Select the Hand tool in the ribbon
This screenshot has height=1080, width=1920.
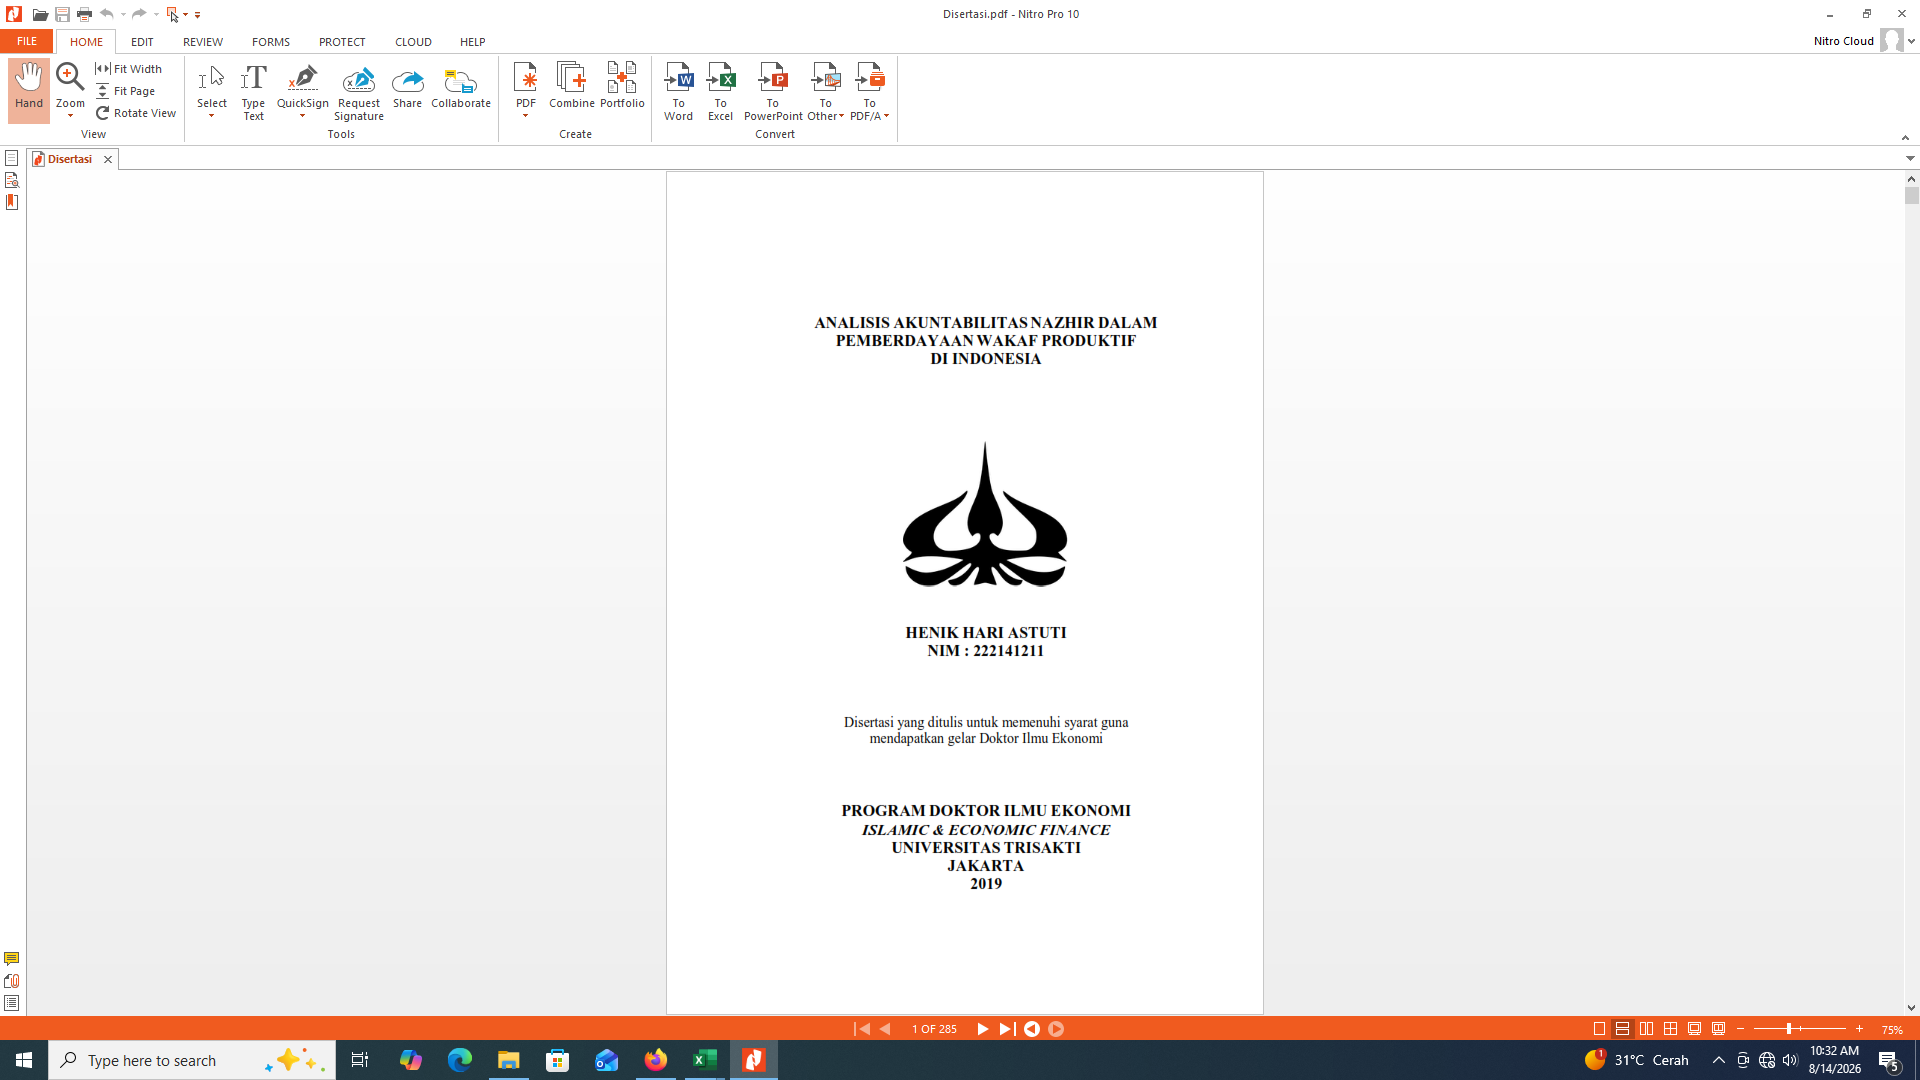(x=29, y=88)
